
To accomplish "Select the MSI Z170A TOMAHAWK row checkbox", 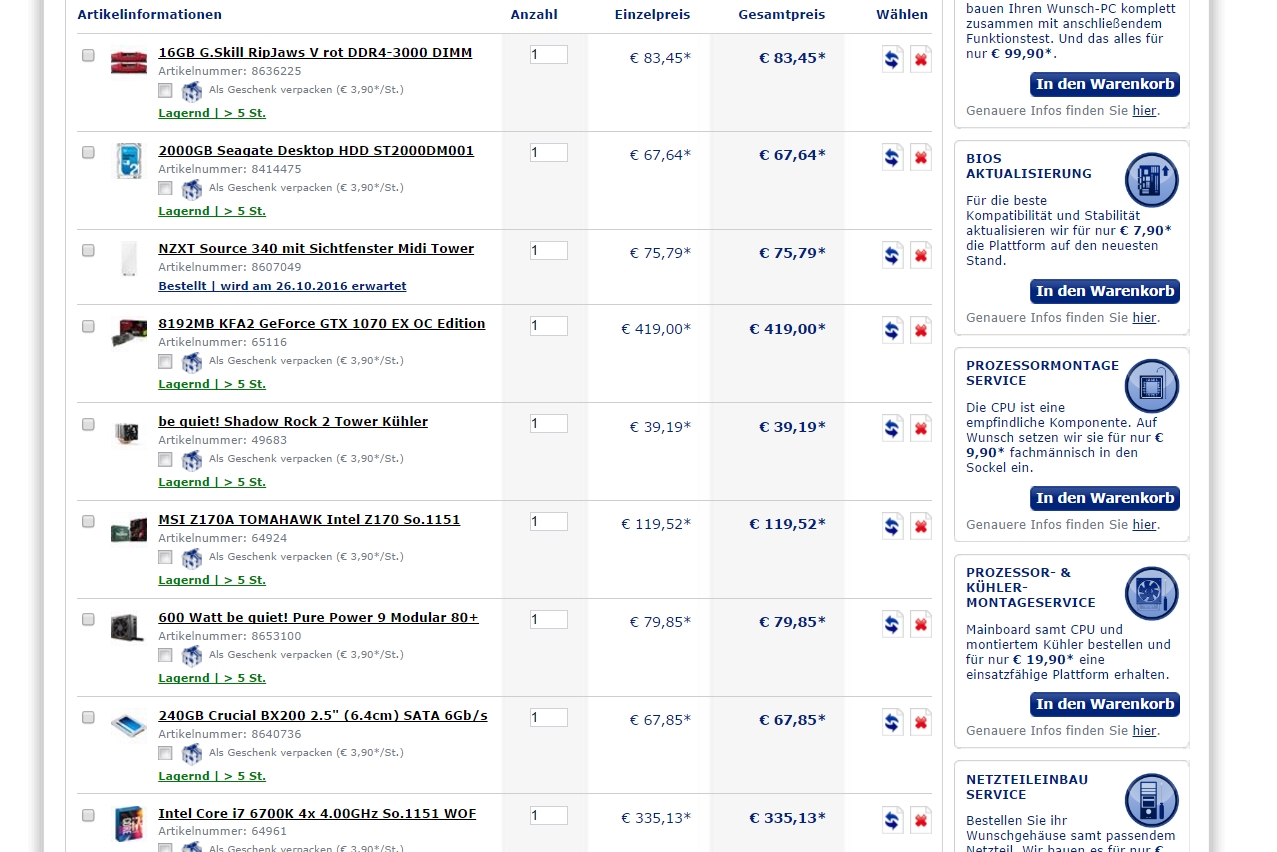I will (88, 521).
